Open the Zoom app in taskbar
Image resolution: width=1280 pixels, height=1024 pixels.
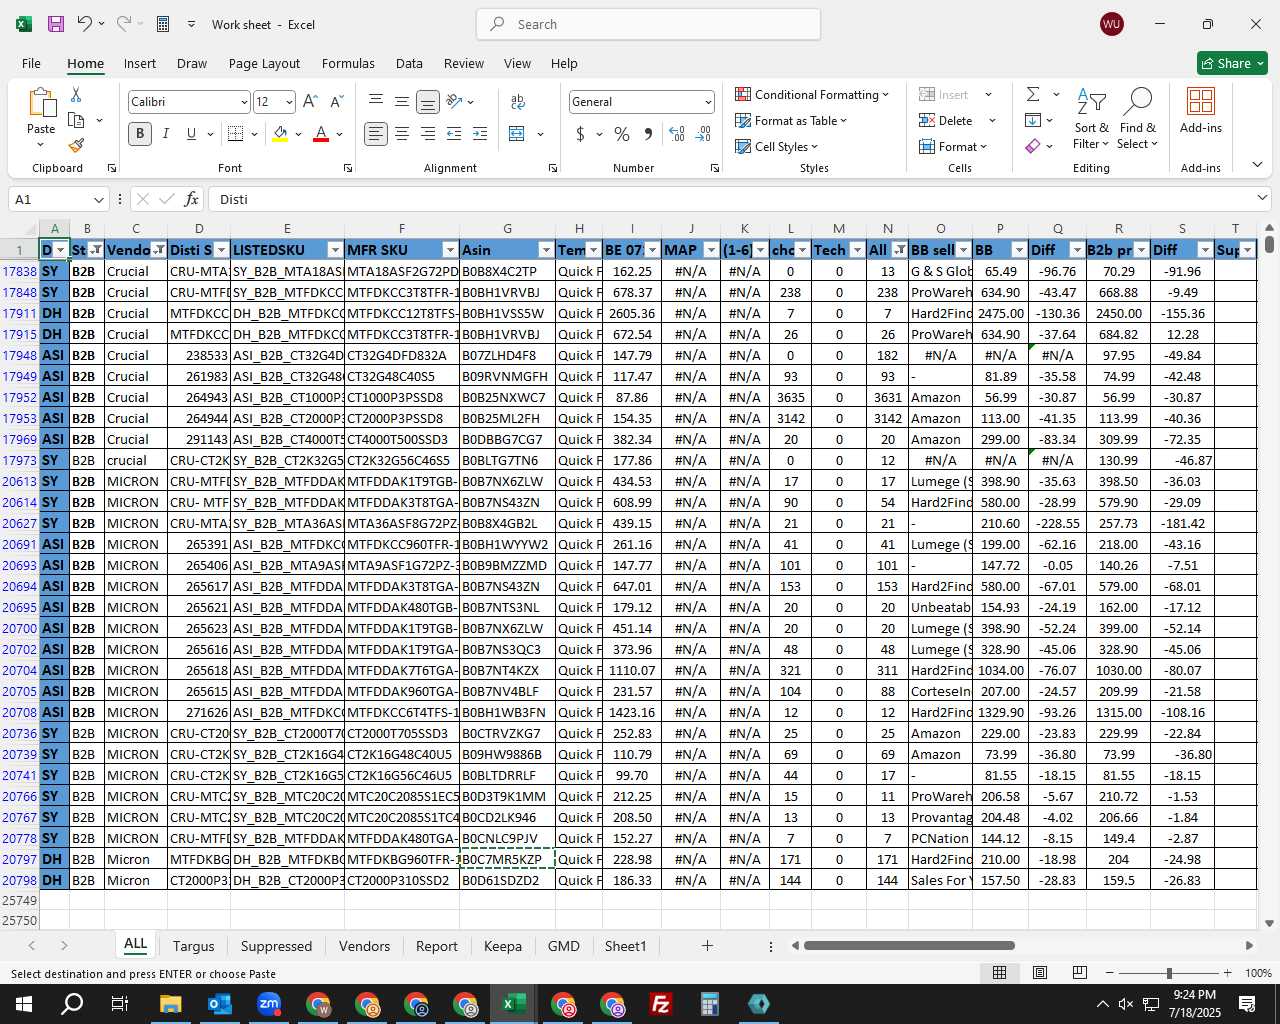pyautogui.click(x=269, y=1004)
